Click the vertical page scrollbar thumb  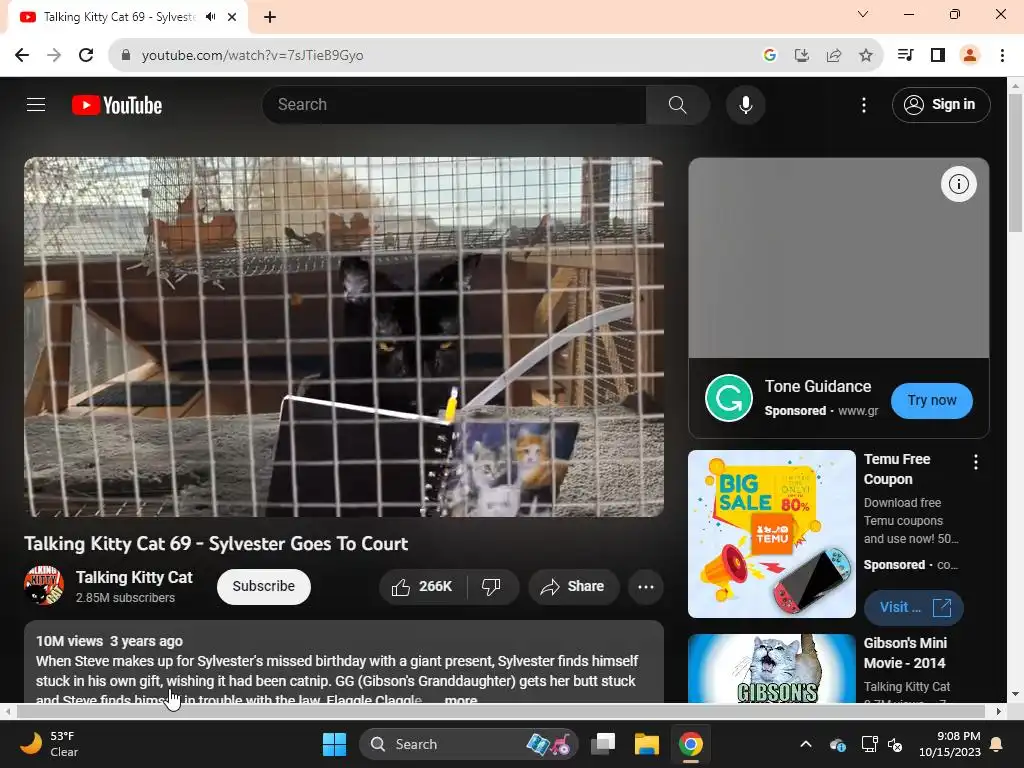[1015, 162]
